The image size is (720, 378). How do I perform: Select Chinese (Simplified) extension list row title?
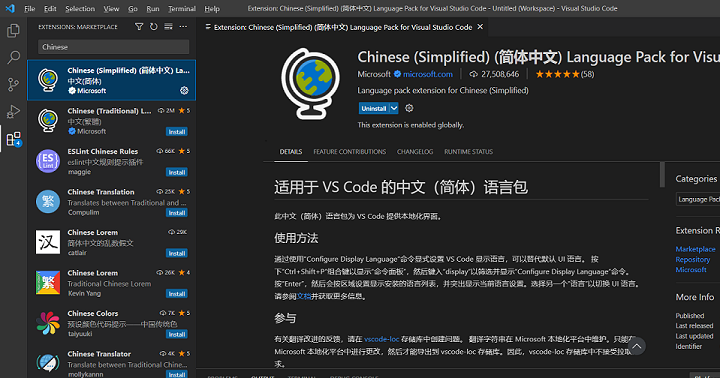click(128, 70)
